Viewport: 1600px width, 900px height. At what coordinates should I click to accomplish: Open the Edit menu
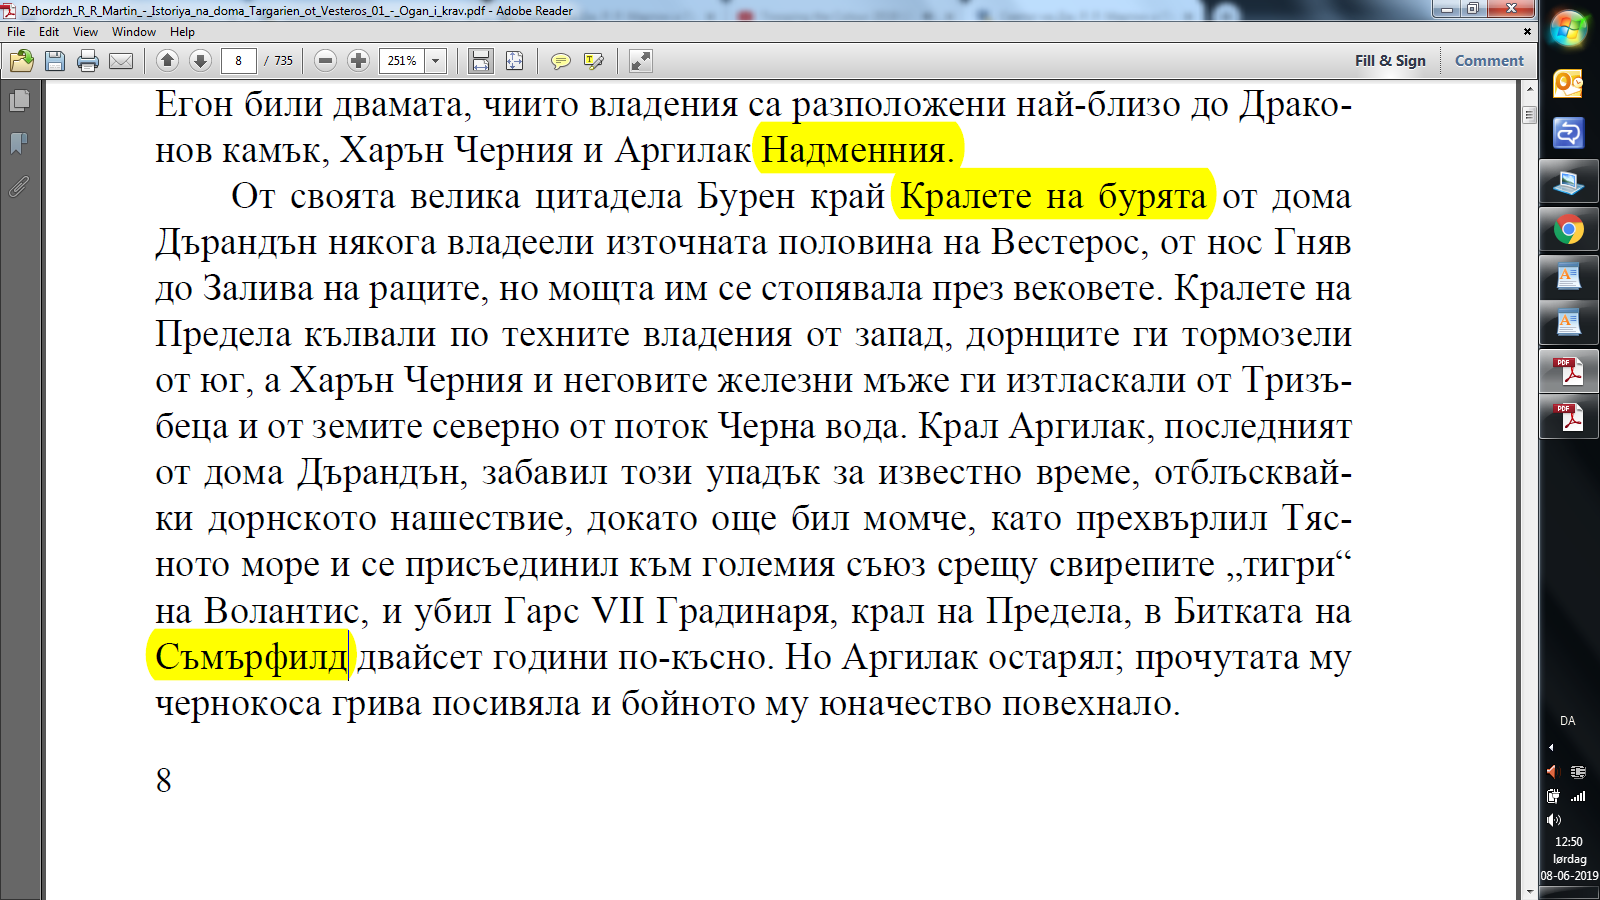click(x=49, y=32)
